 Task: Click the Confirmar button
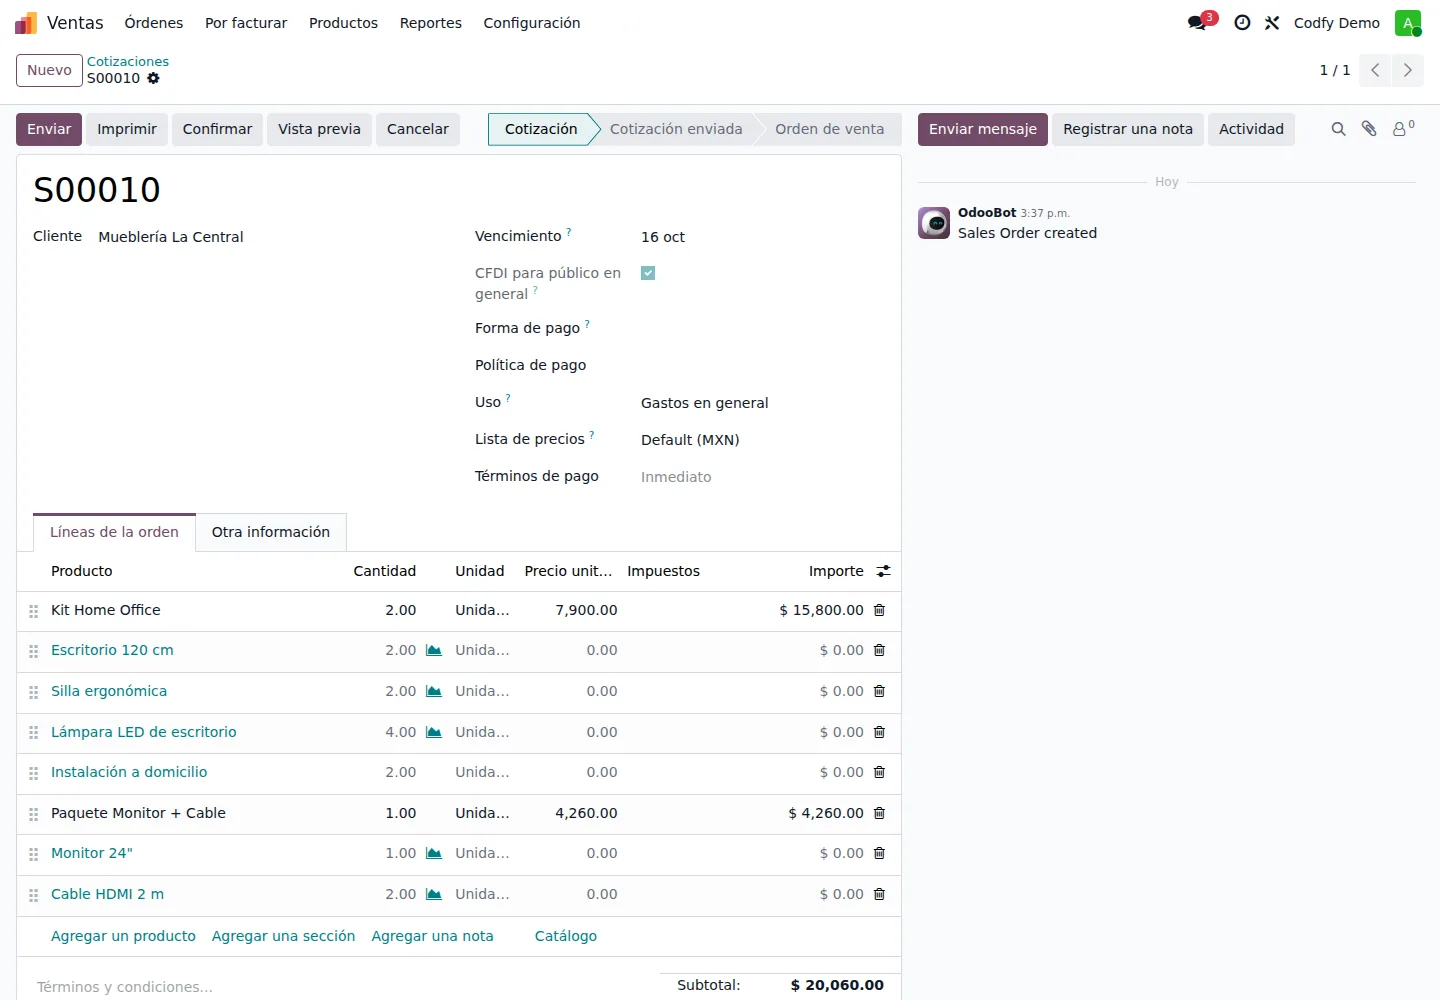coord(217,129)
